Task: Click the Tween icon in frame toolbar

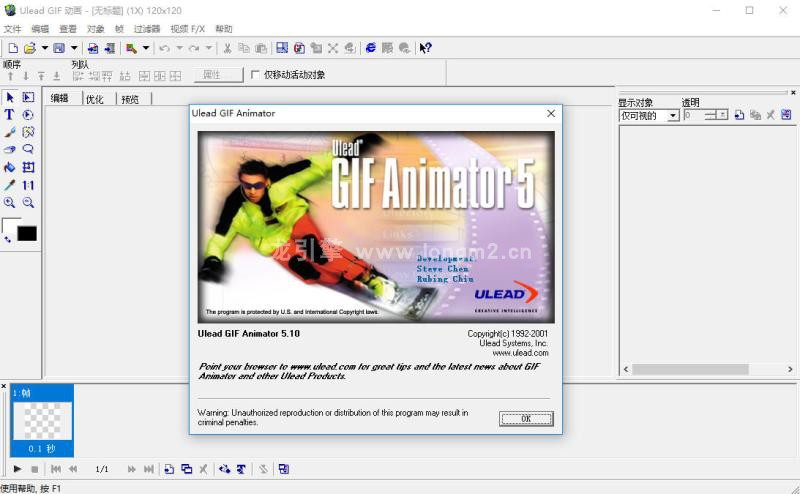Action: pyautogui.click(x=224, y=469)
